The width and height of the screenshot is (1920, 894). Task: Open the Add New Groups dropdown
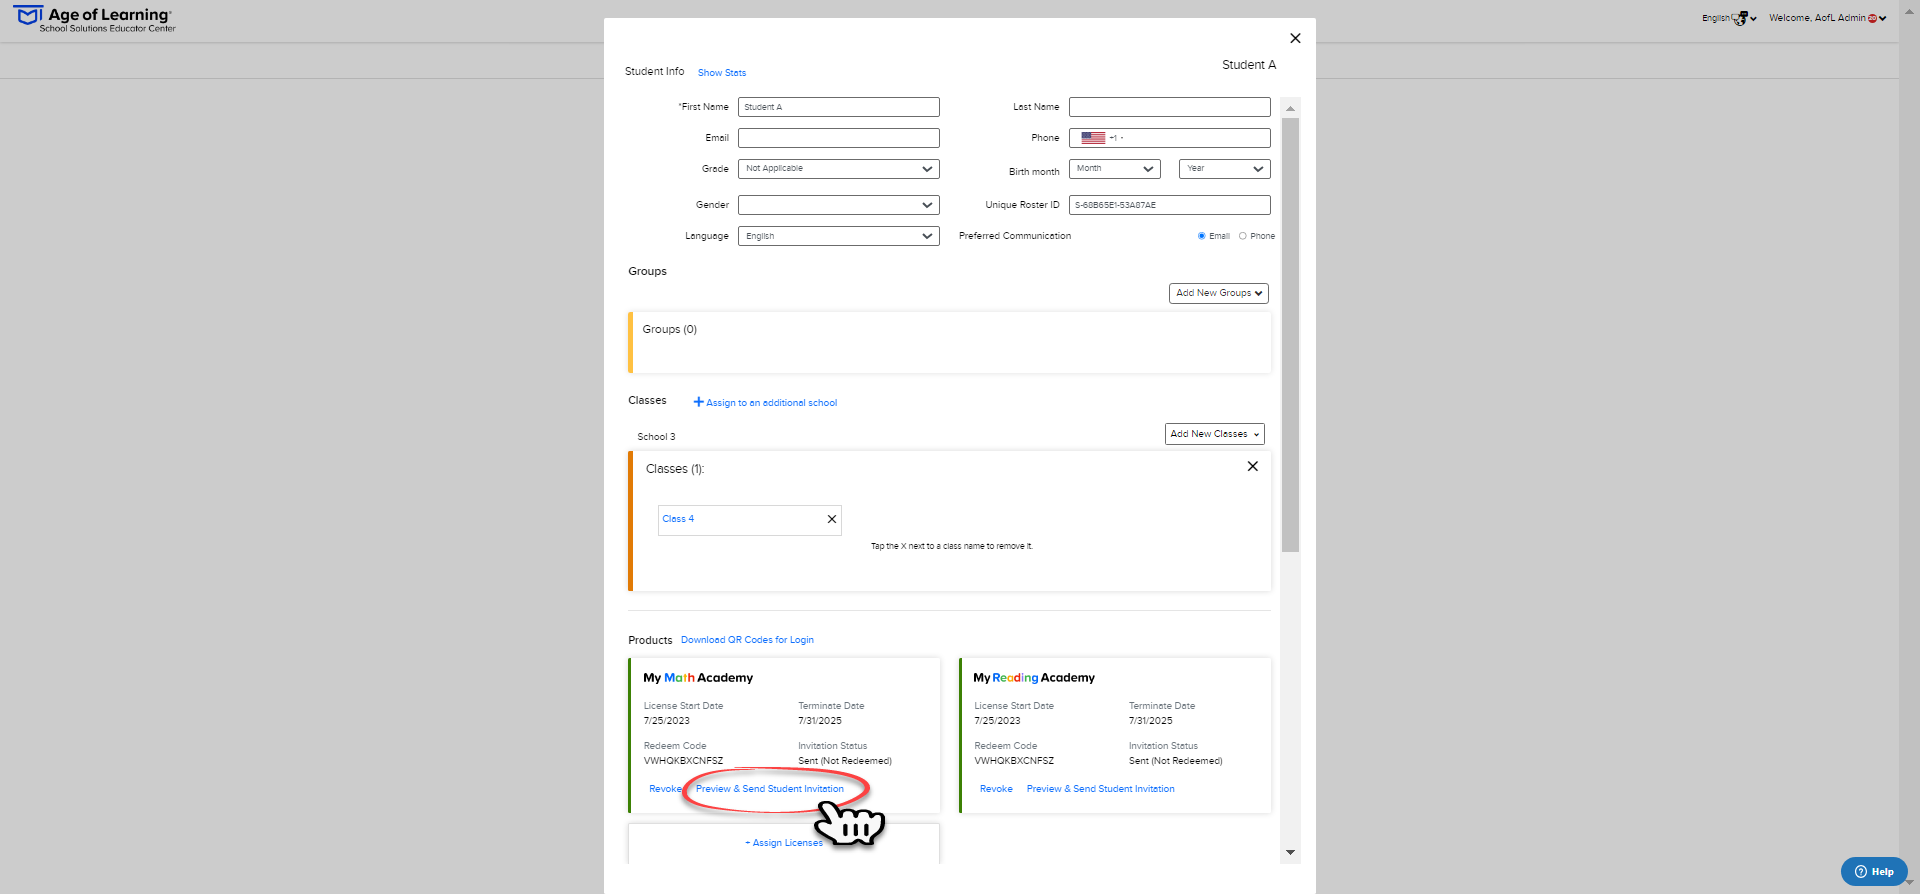tap(1219, 293)
